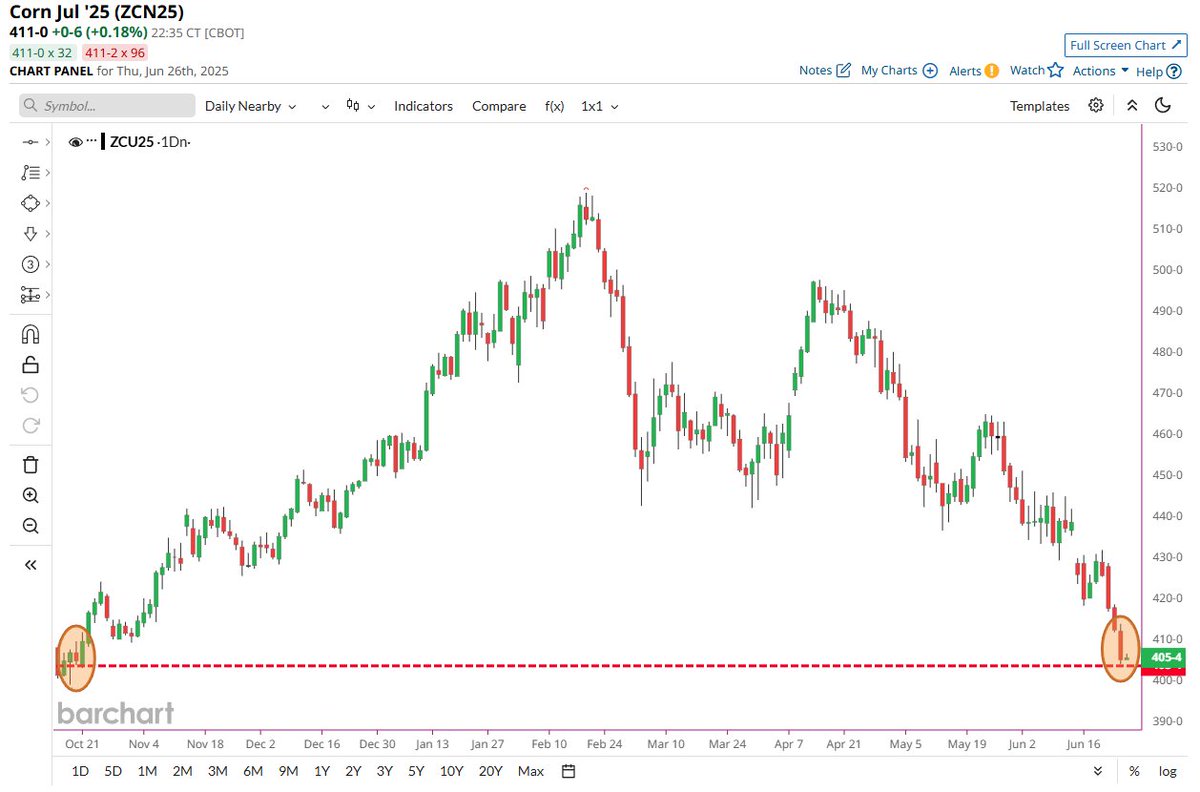Open Alerts with the orange icon
This screenshot has height=792, width=1200.
974,70
